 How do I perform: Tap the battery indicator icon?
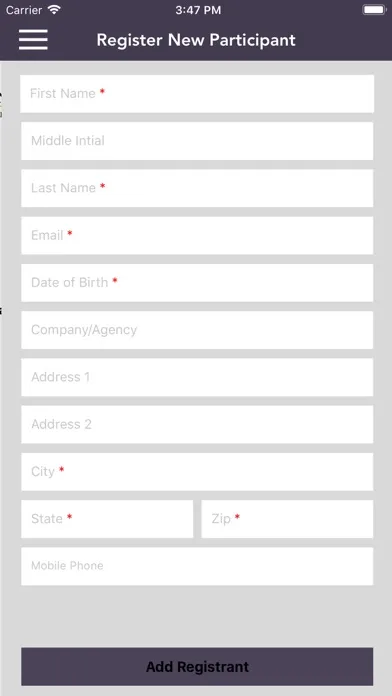[x=374, y=10]
